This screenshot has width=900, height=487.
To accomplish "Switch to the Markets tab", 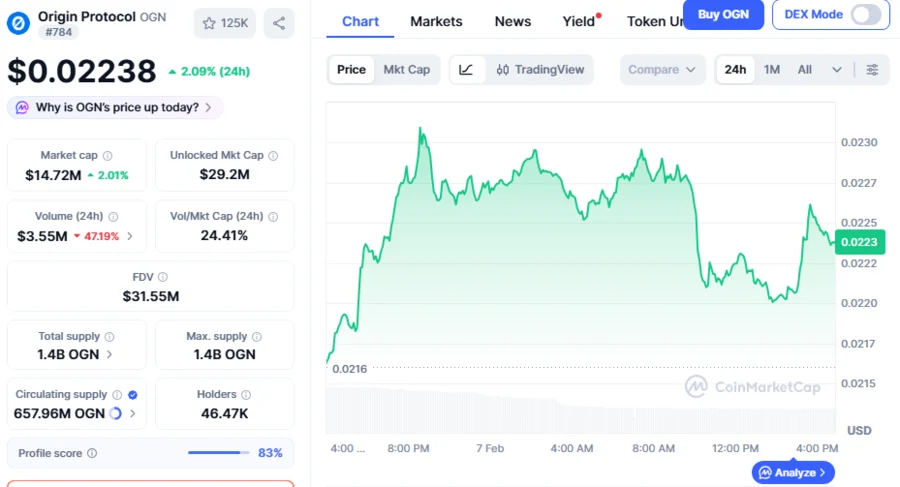I will point(436,21).
